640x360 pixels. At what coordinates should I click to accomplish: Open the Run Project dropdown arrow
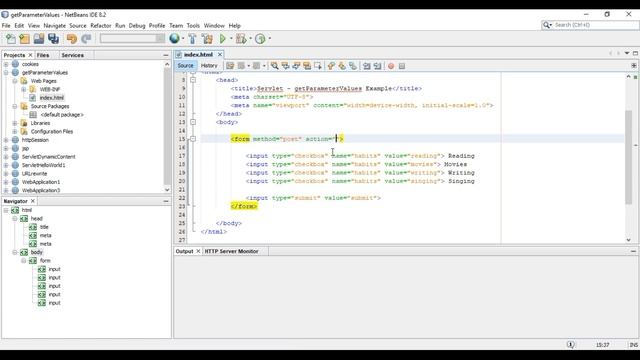tap(231, 39)
